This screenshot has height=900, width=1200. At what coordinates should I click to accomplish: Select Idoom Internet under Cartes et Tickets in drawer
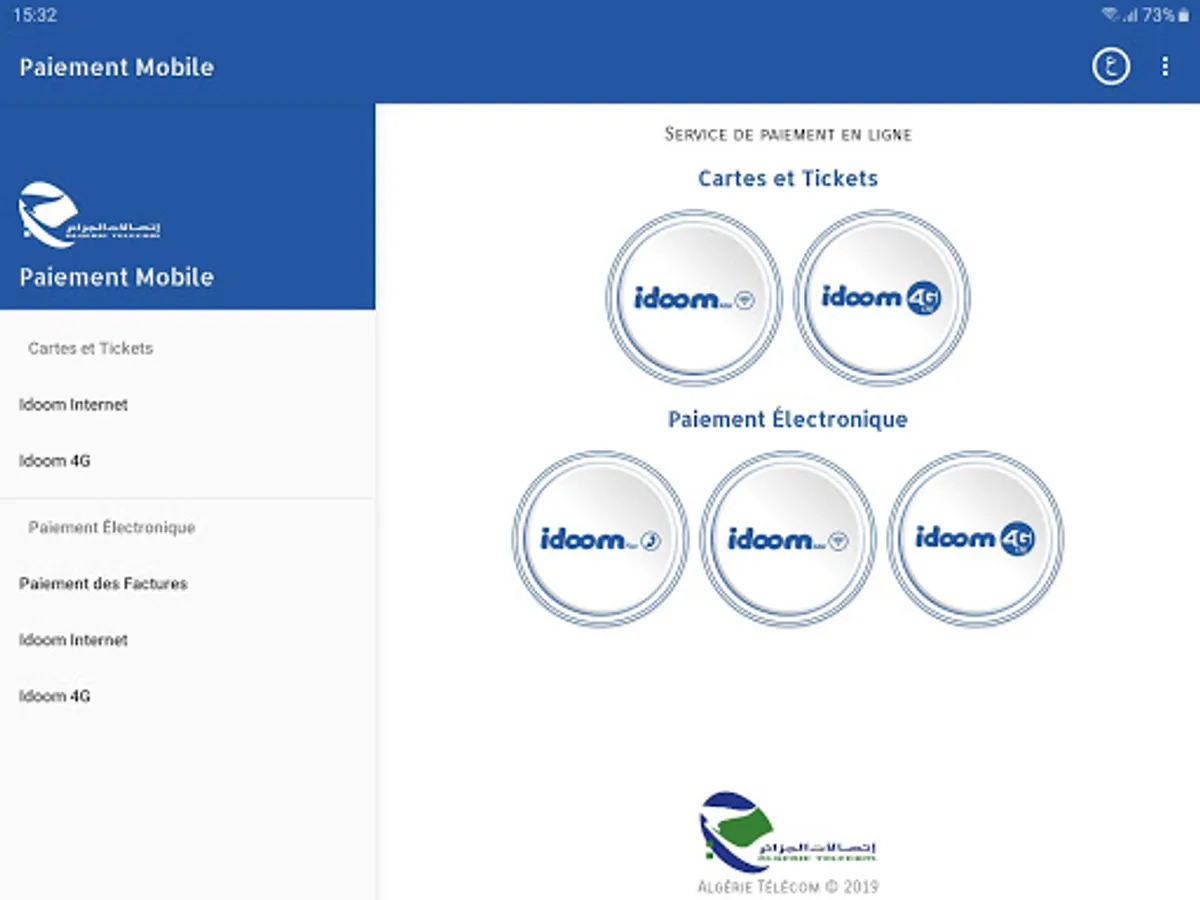point(187,405)
